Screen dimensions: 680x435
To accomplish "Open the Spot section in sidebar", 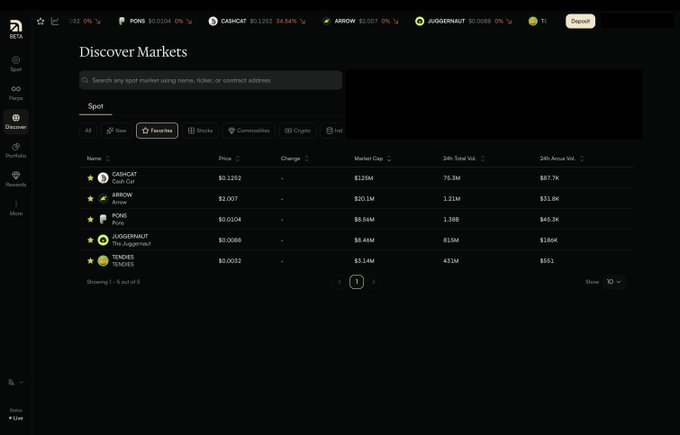I will tap(16, 64).
